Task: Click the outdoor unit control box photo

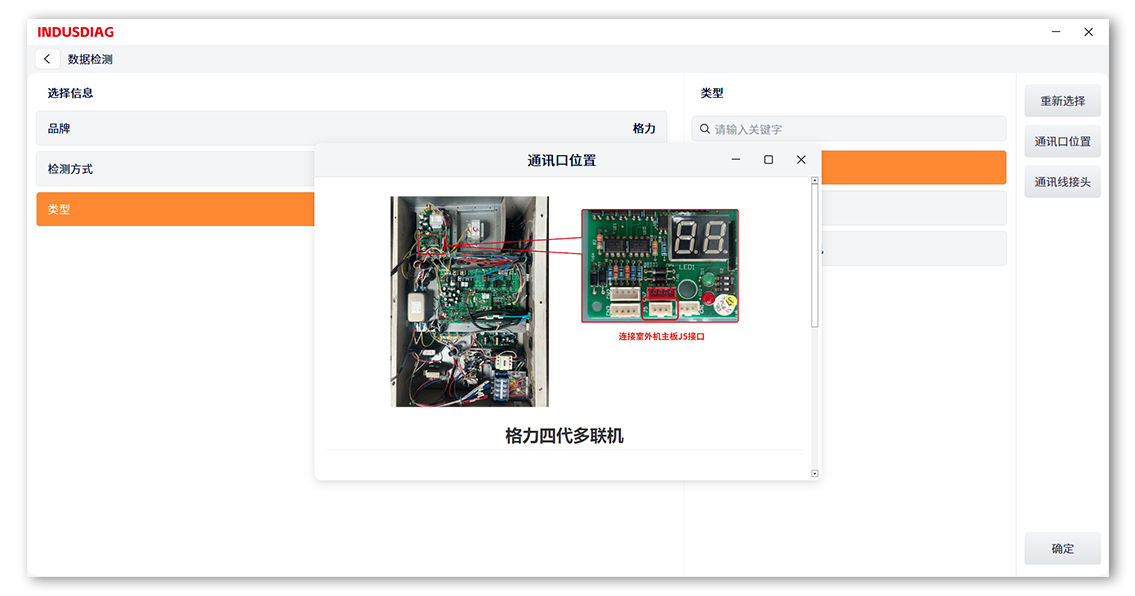Action: tap(470, 301)
